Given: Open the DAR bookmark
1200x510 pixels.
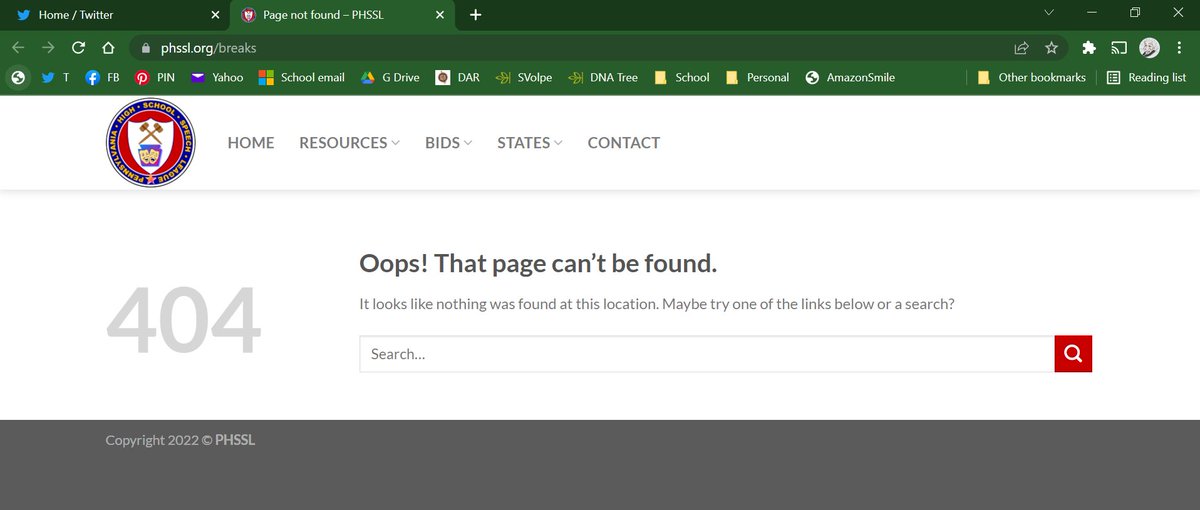Looking at the screenshot, I should coord(458,77).
